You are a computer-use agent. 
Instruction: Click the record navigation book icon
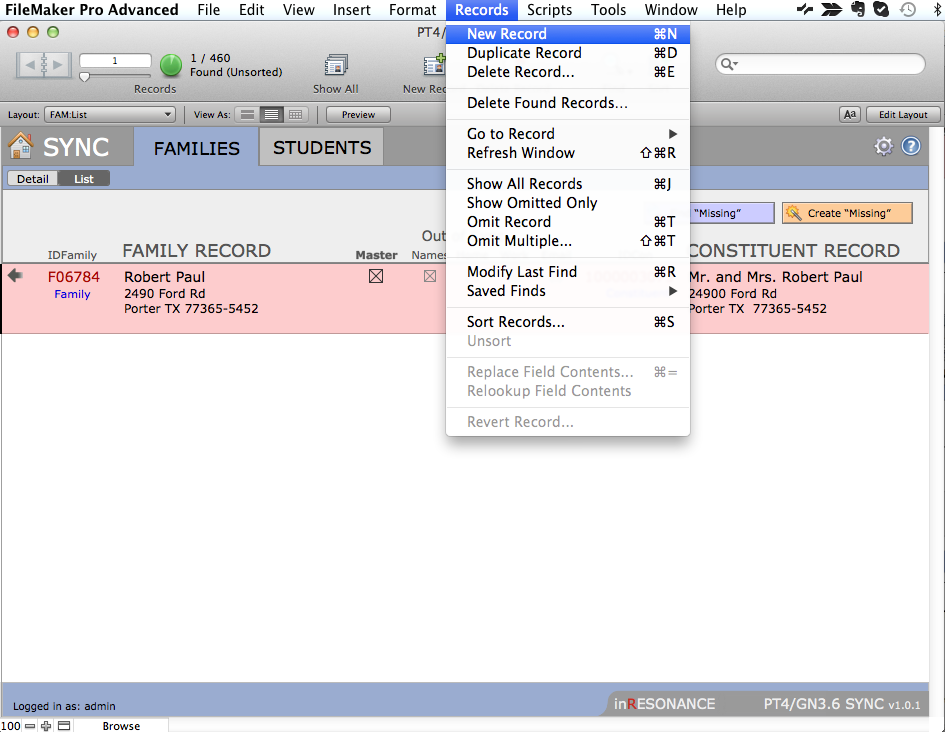43,64
